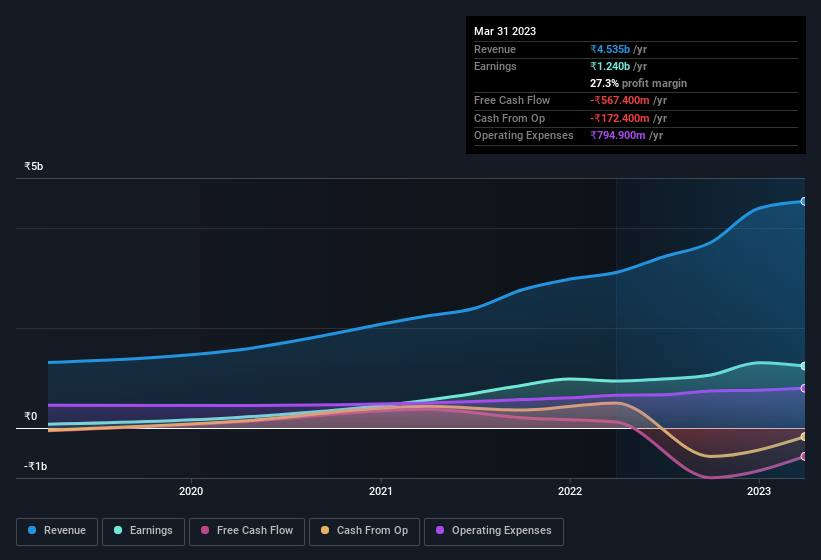Click the 2020 x-axis label
Screen dimensions: 821x560
tap(191, 491)
